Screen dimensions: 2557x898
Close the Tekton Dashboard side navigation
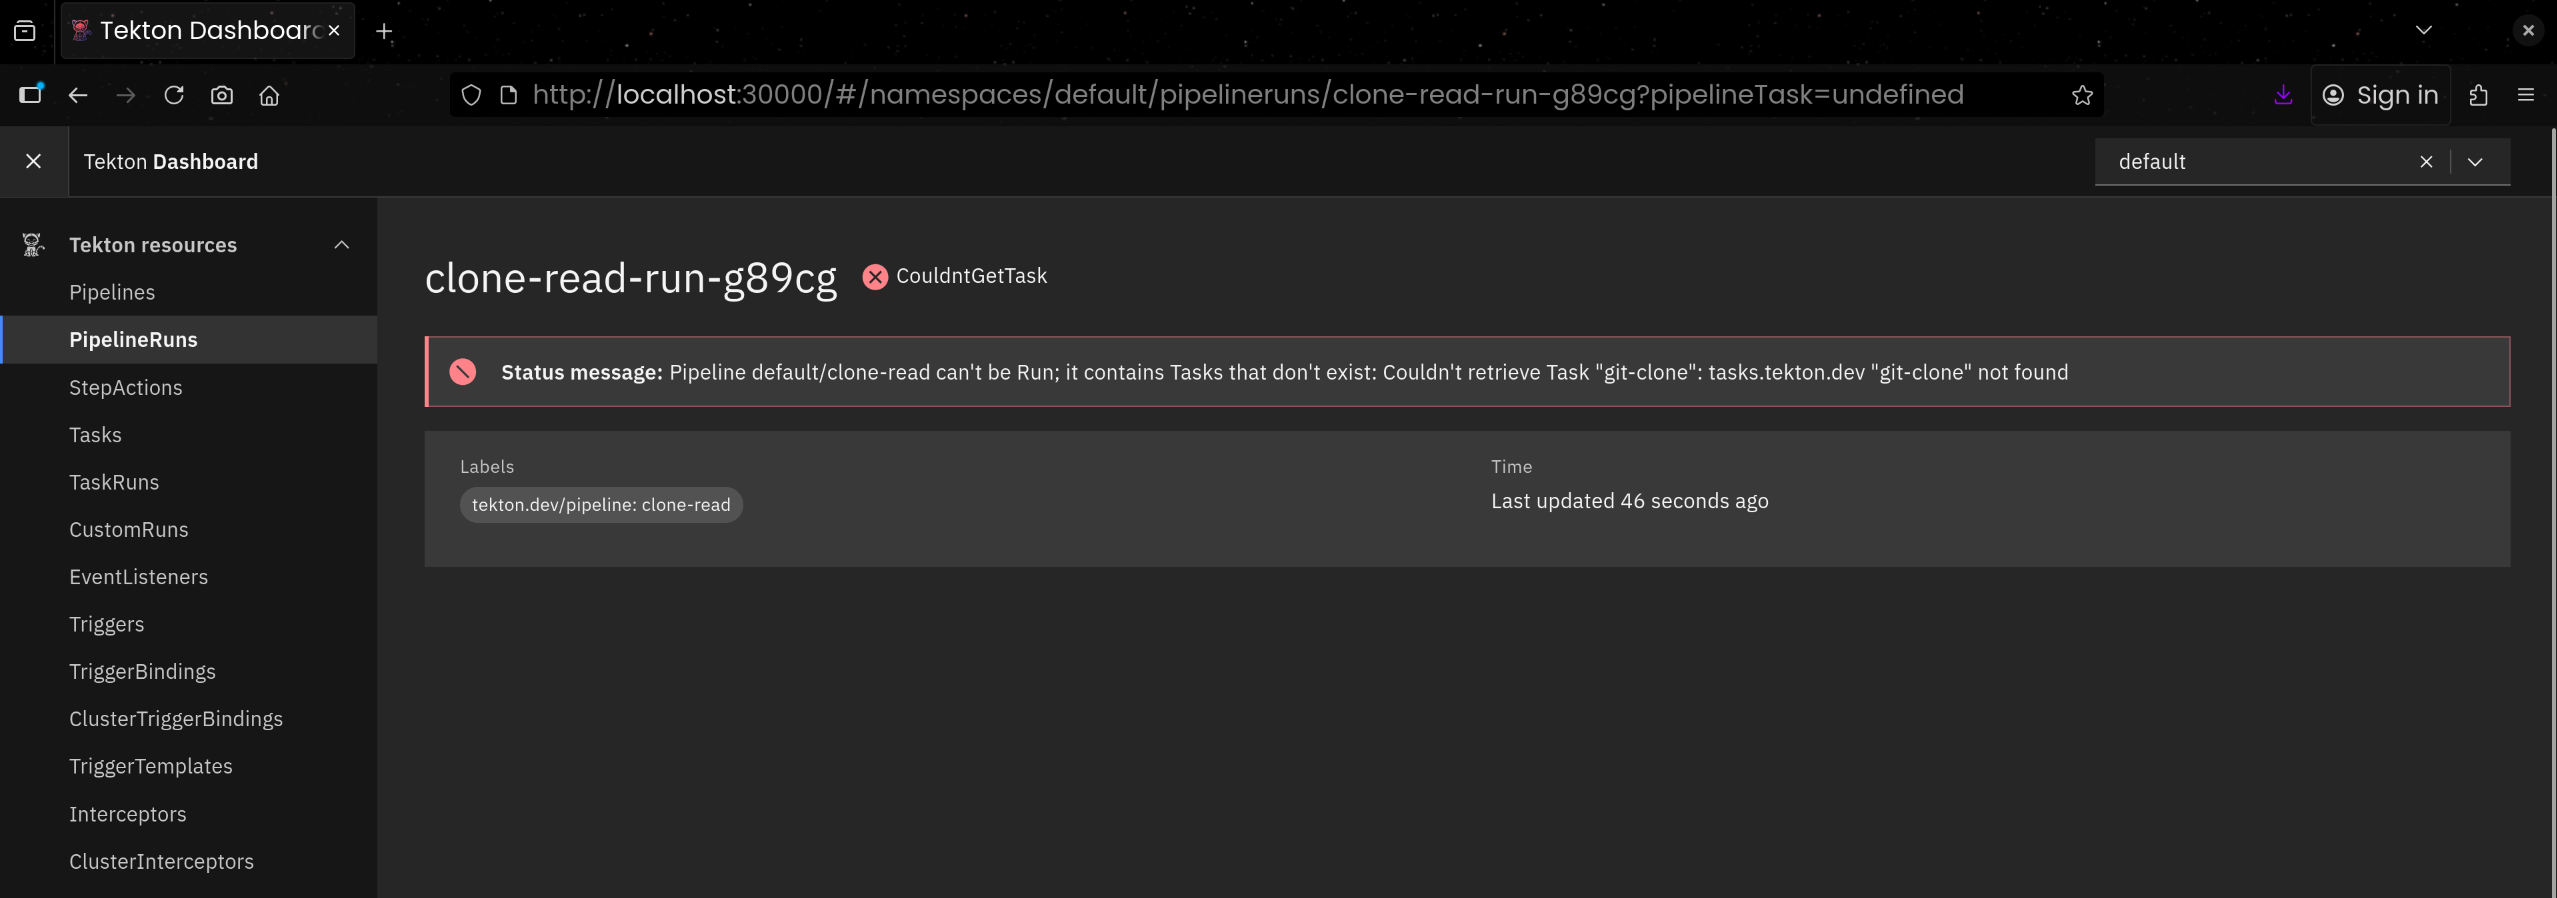click(33, 161)
